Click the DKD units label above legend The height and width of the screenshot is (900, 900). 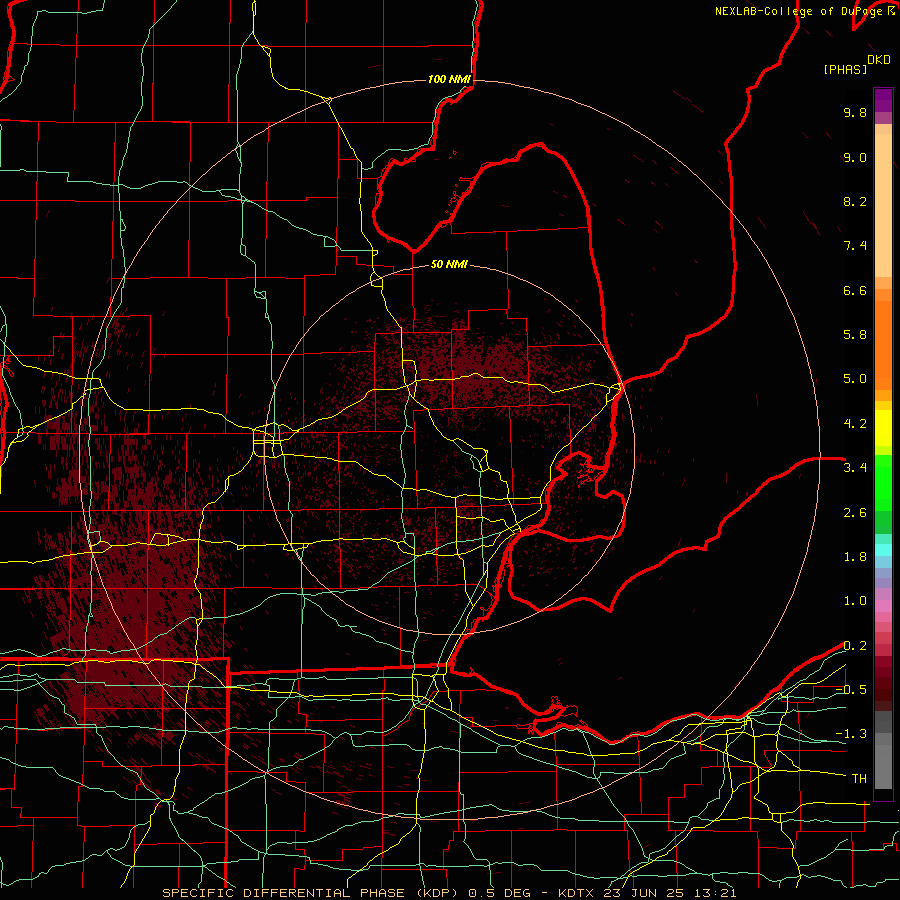pyautogui.click(x=879, y=60)
